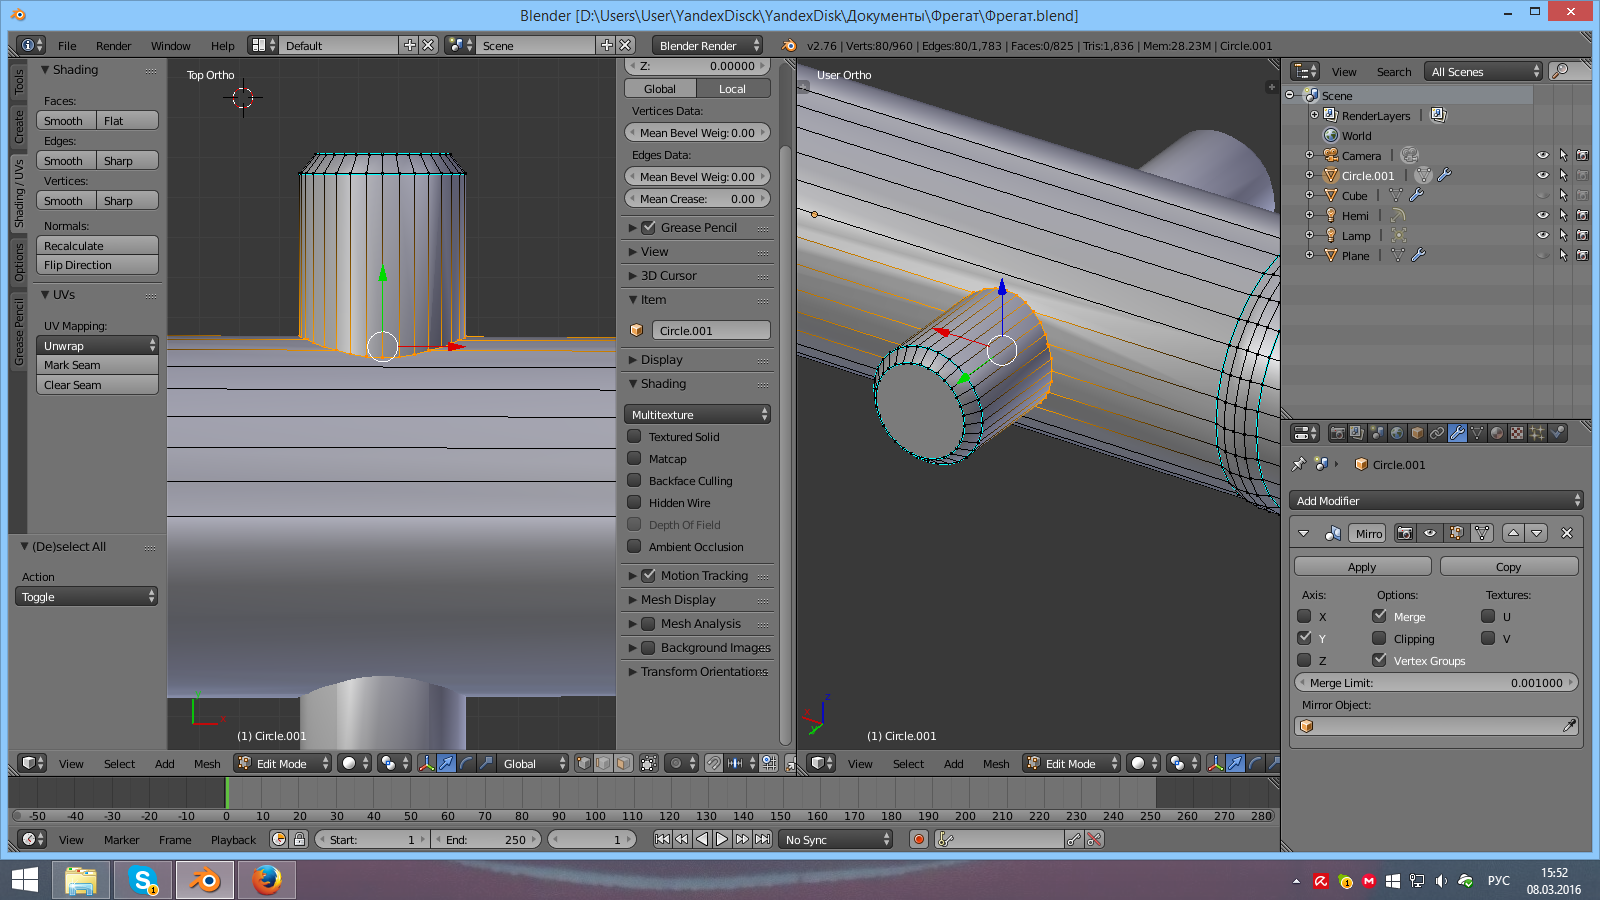This screenshot has width=1600, height=900.
Task: Enable the Clipping option checkbox
Action: click(x=1379, y=638)
